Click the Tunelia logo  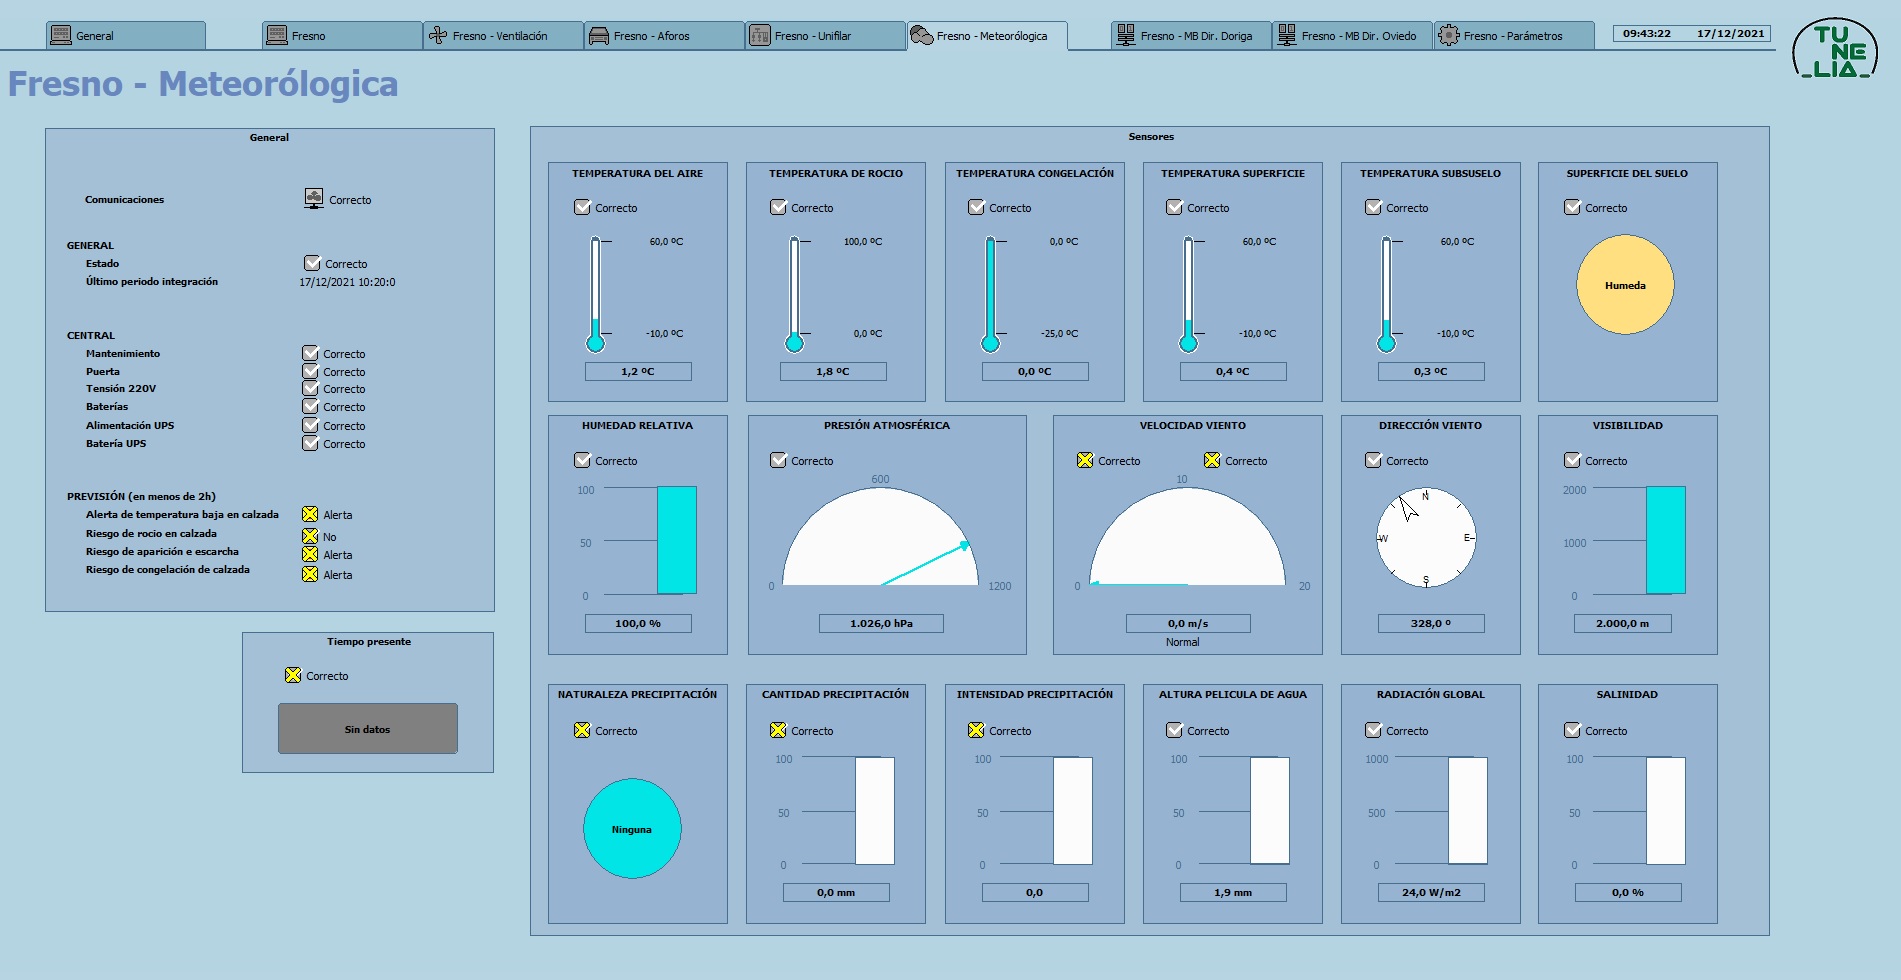coord(1835,50)
